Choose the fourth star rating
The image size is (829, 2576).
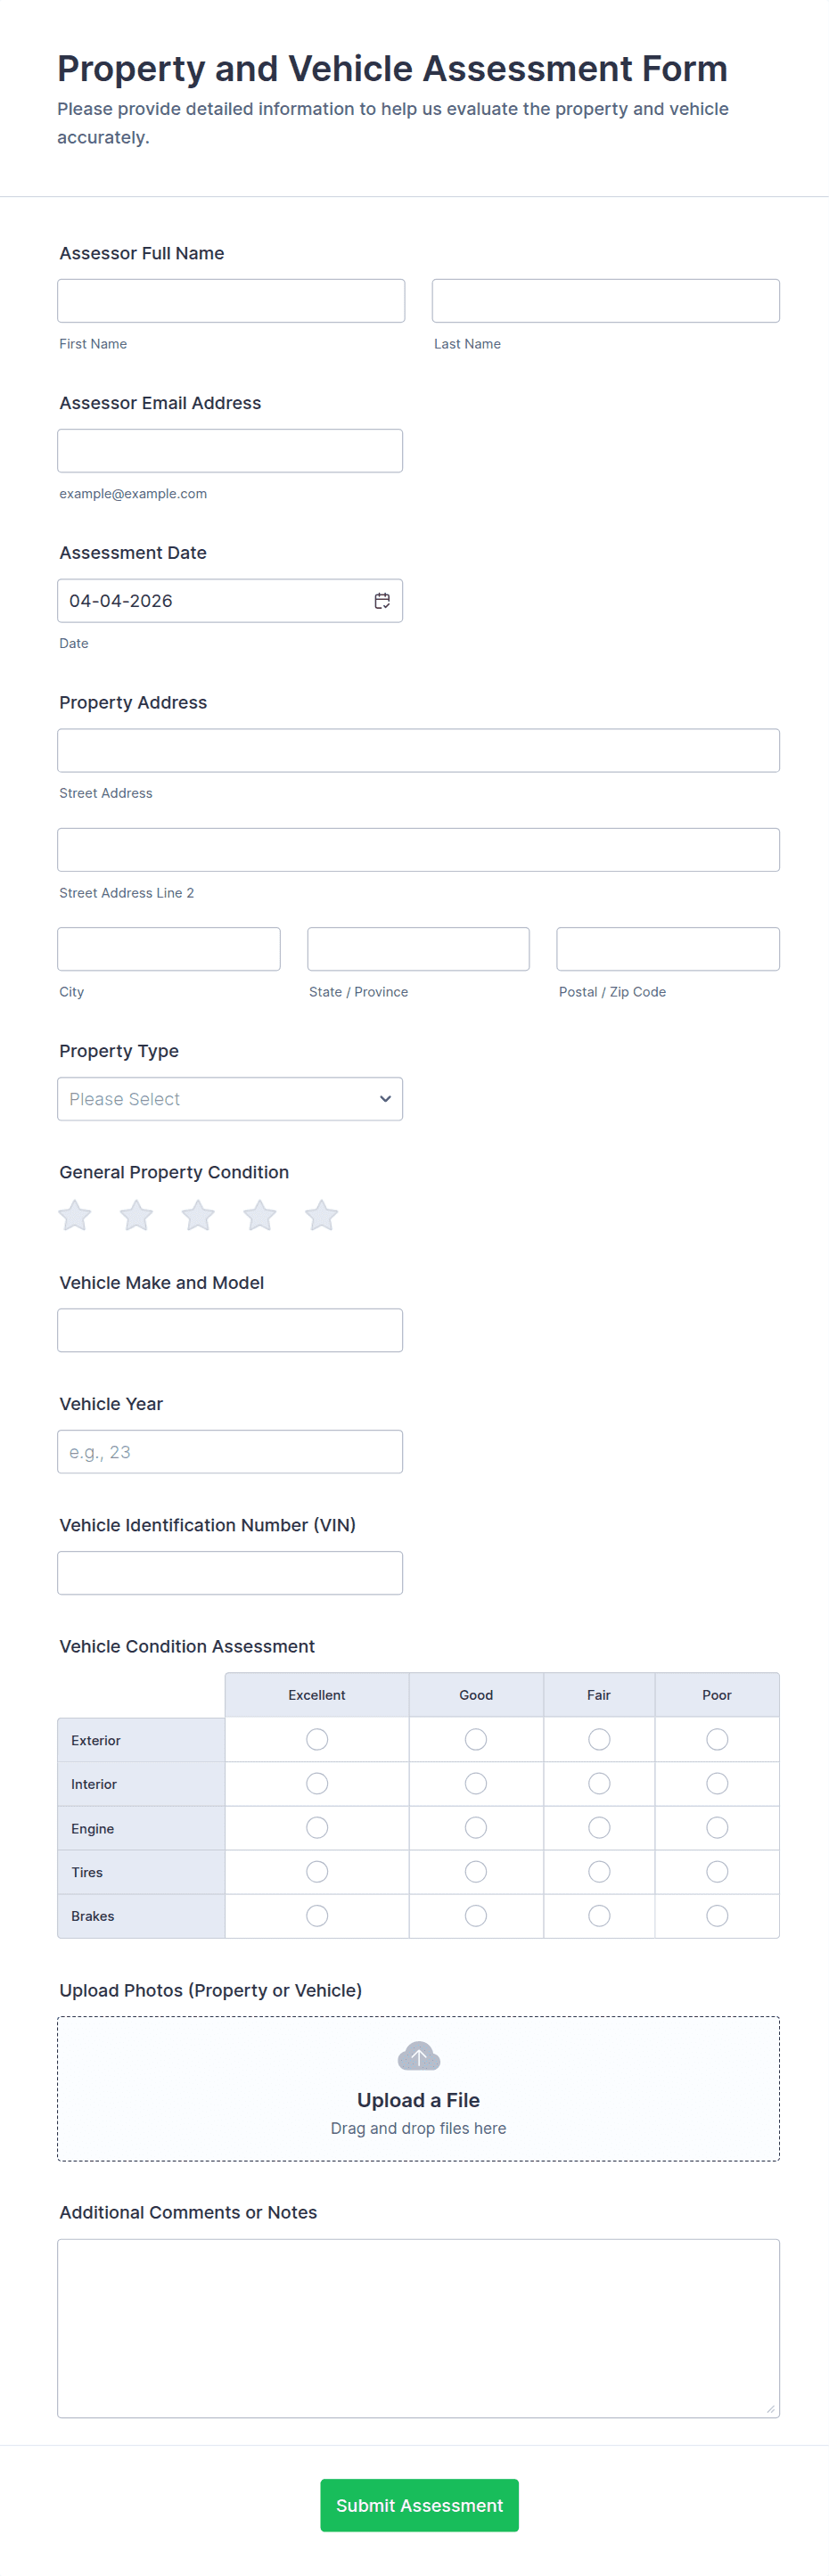coord(260,1216)
